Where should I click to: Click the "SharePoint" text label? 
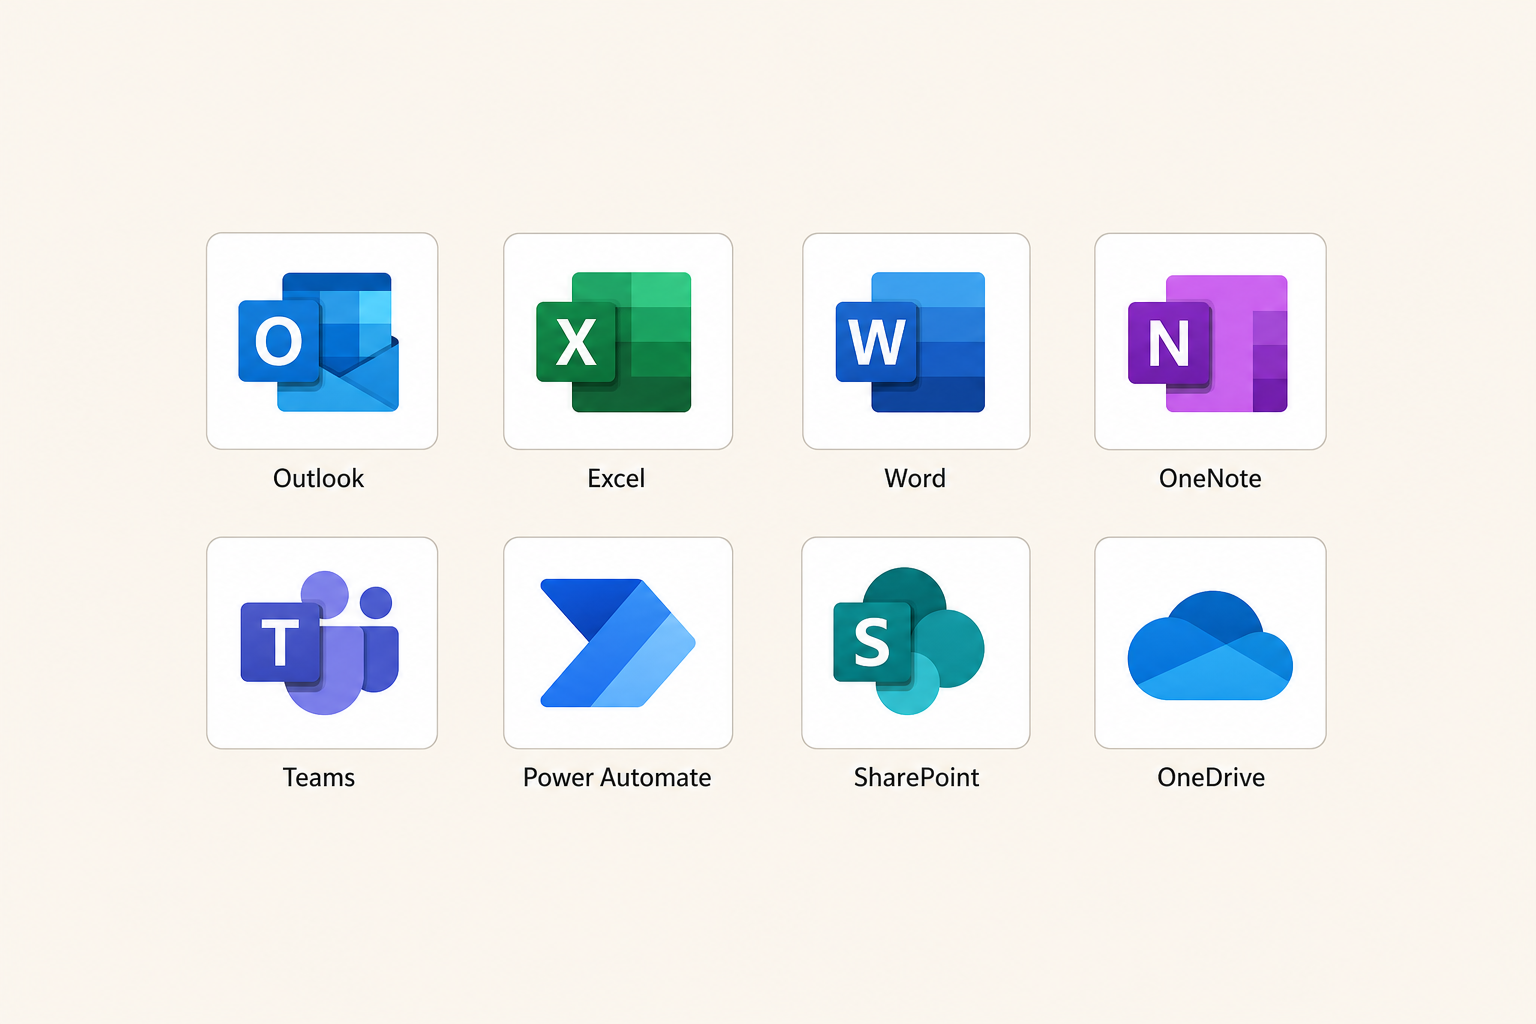click(916, 777)
